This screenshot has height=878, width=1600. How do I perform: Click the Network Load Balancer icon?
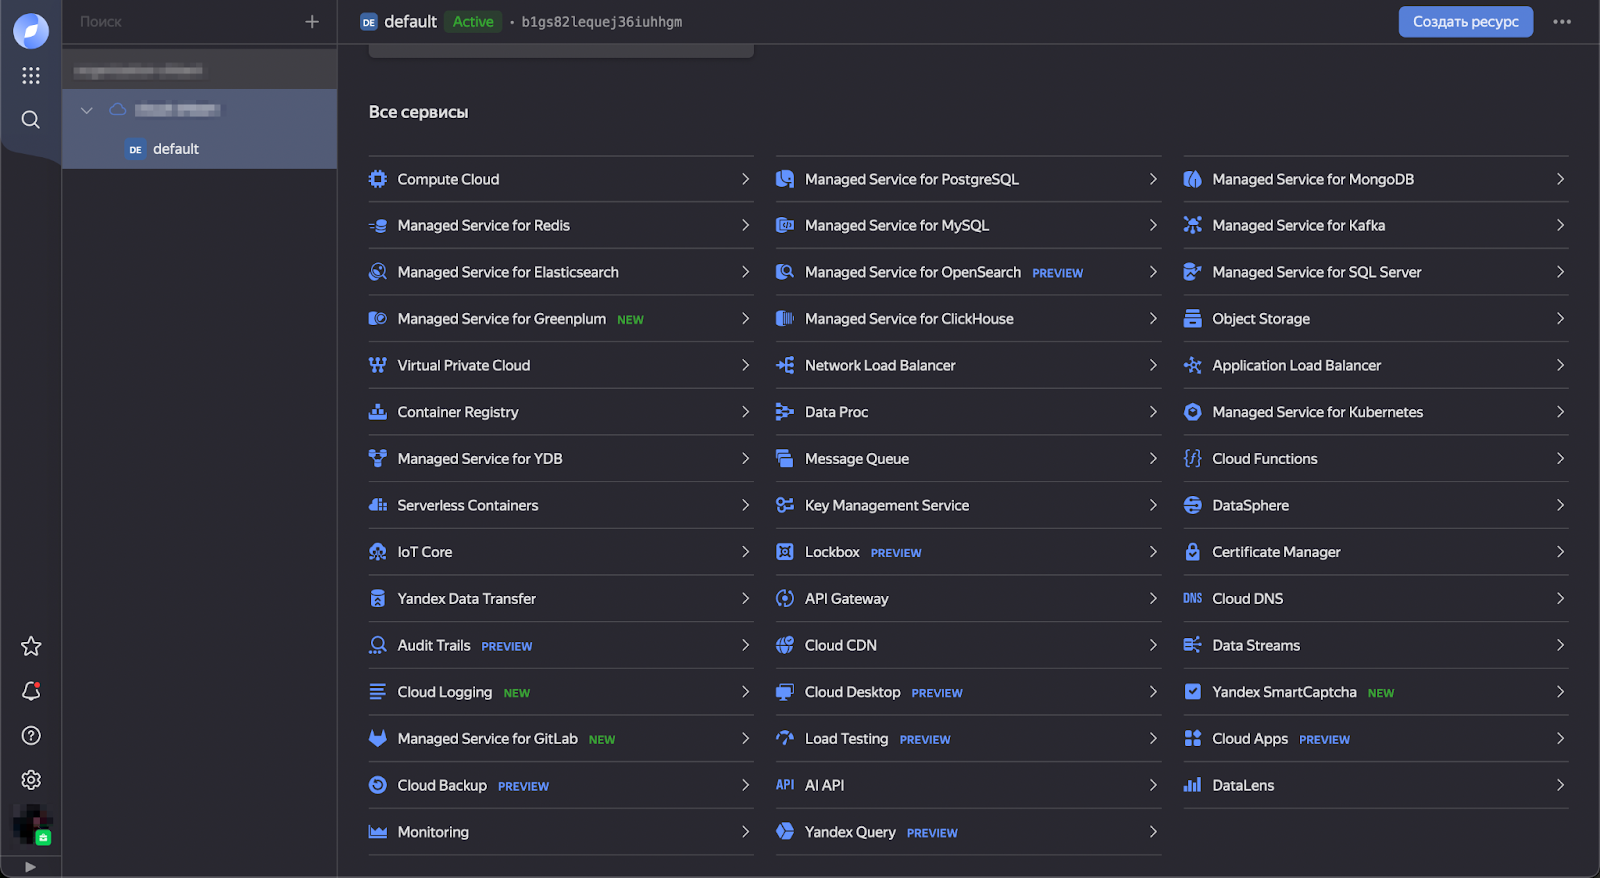pyautogui.click(x=785, y=366)
